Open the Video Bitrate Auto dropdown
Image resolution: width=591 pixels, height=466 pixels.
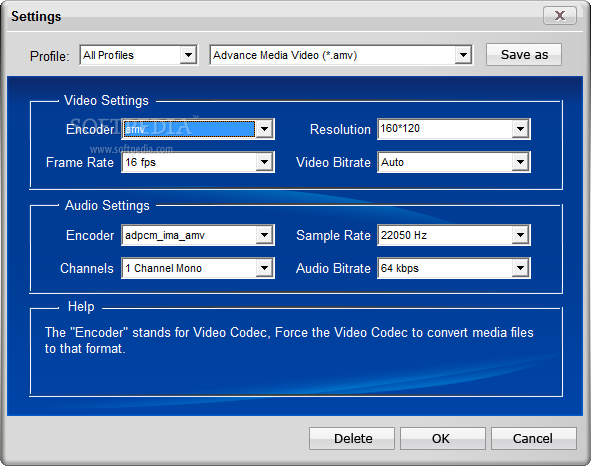[x=454, y=162]
